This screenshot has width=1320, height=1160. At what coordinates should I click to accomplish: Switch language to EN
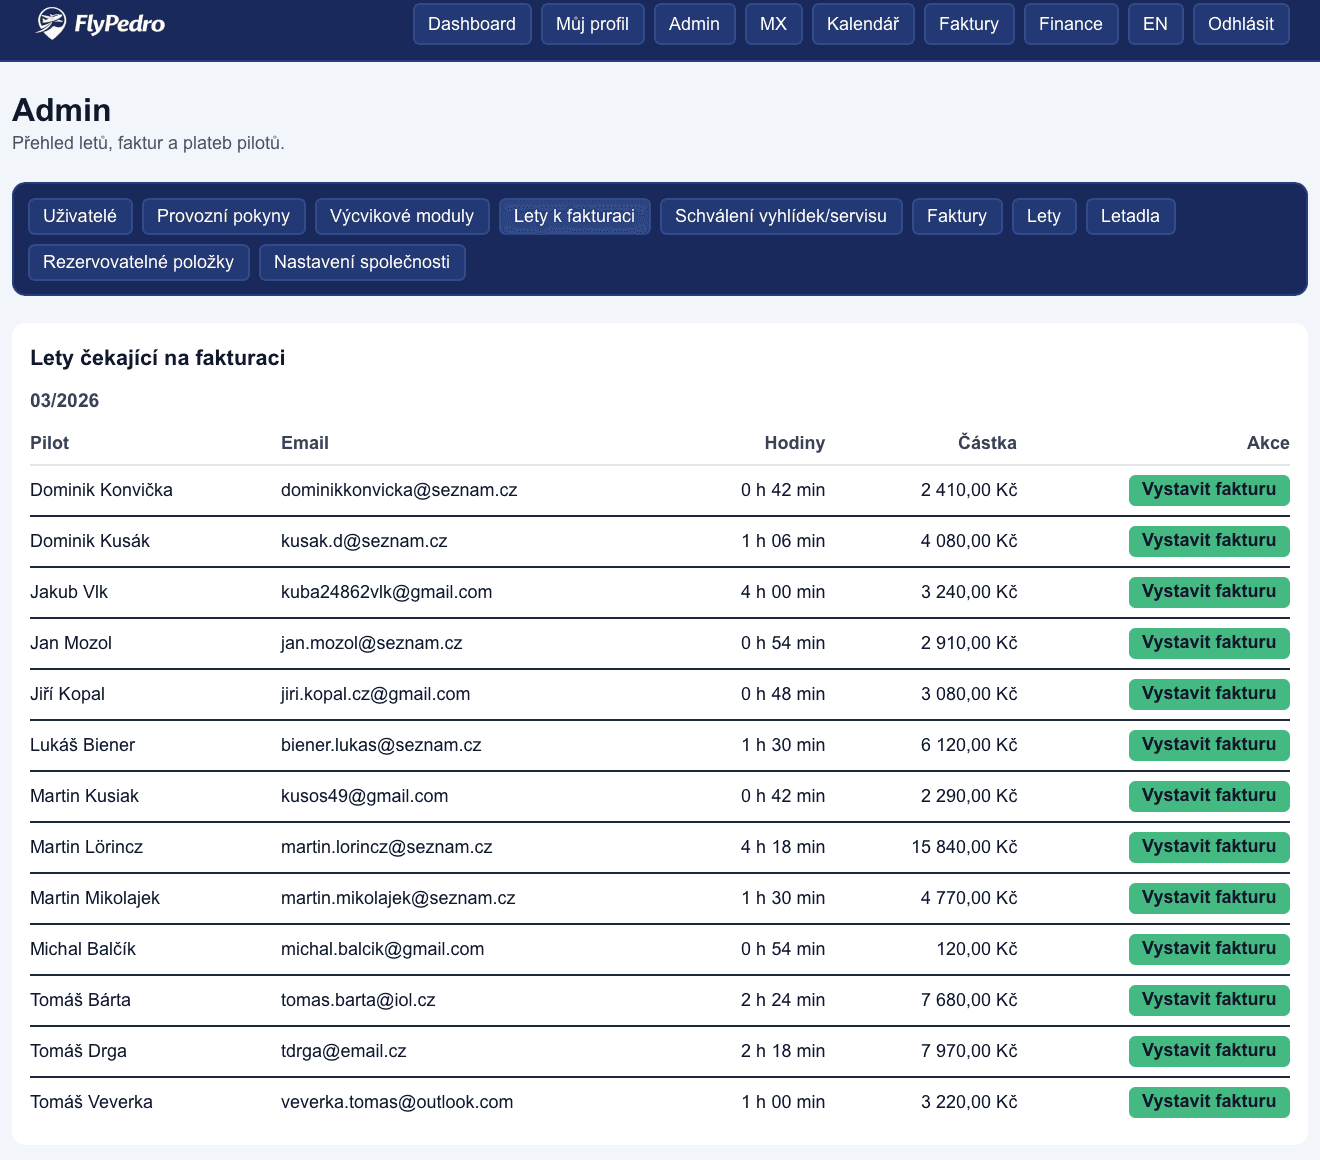pyautogui.click(x=1155, y=24)
